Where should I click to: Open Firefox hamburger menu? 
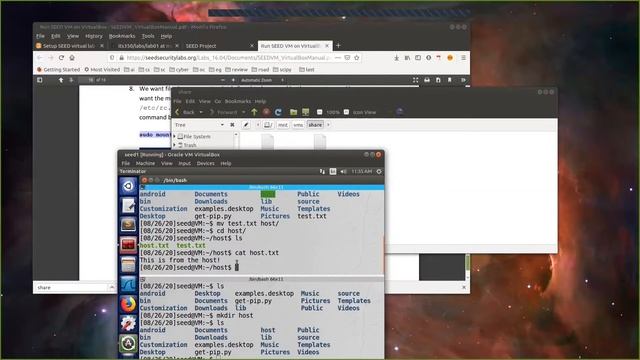463,58
